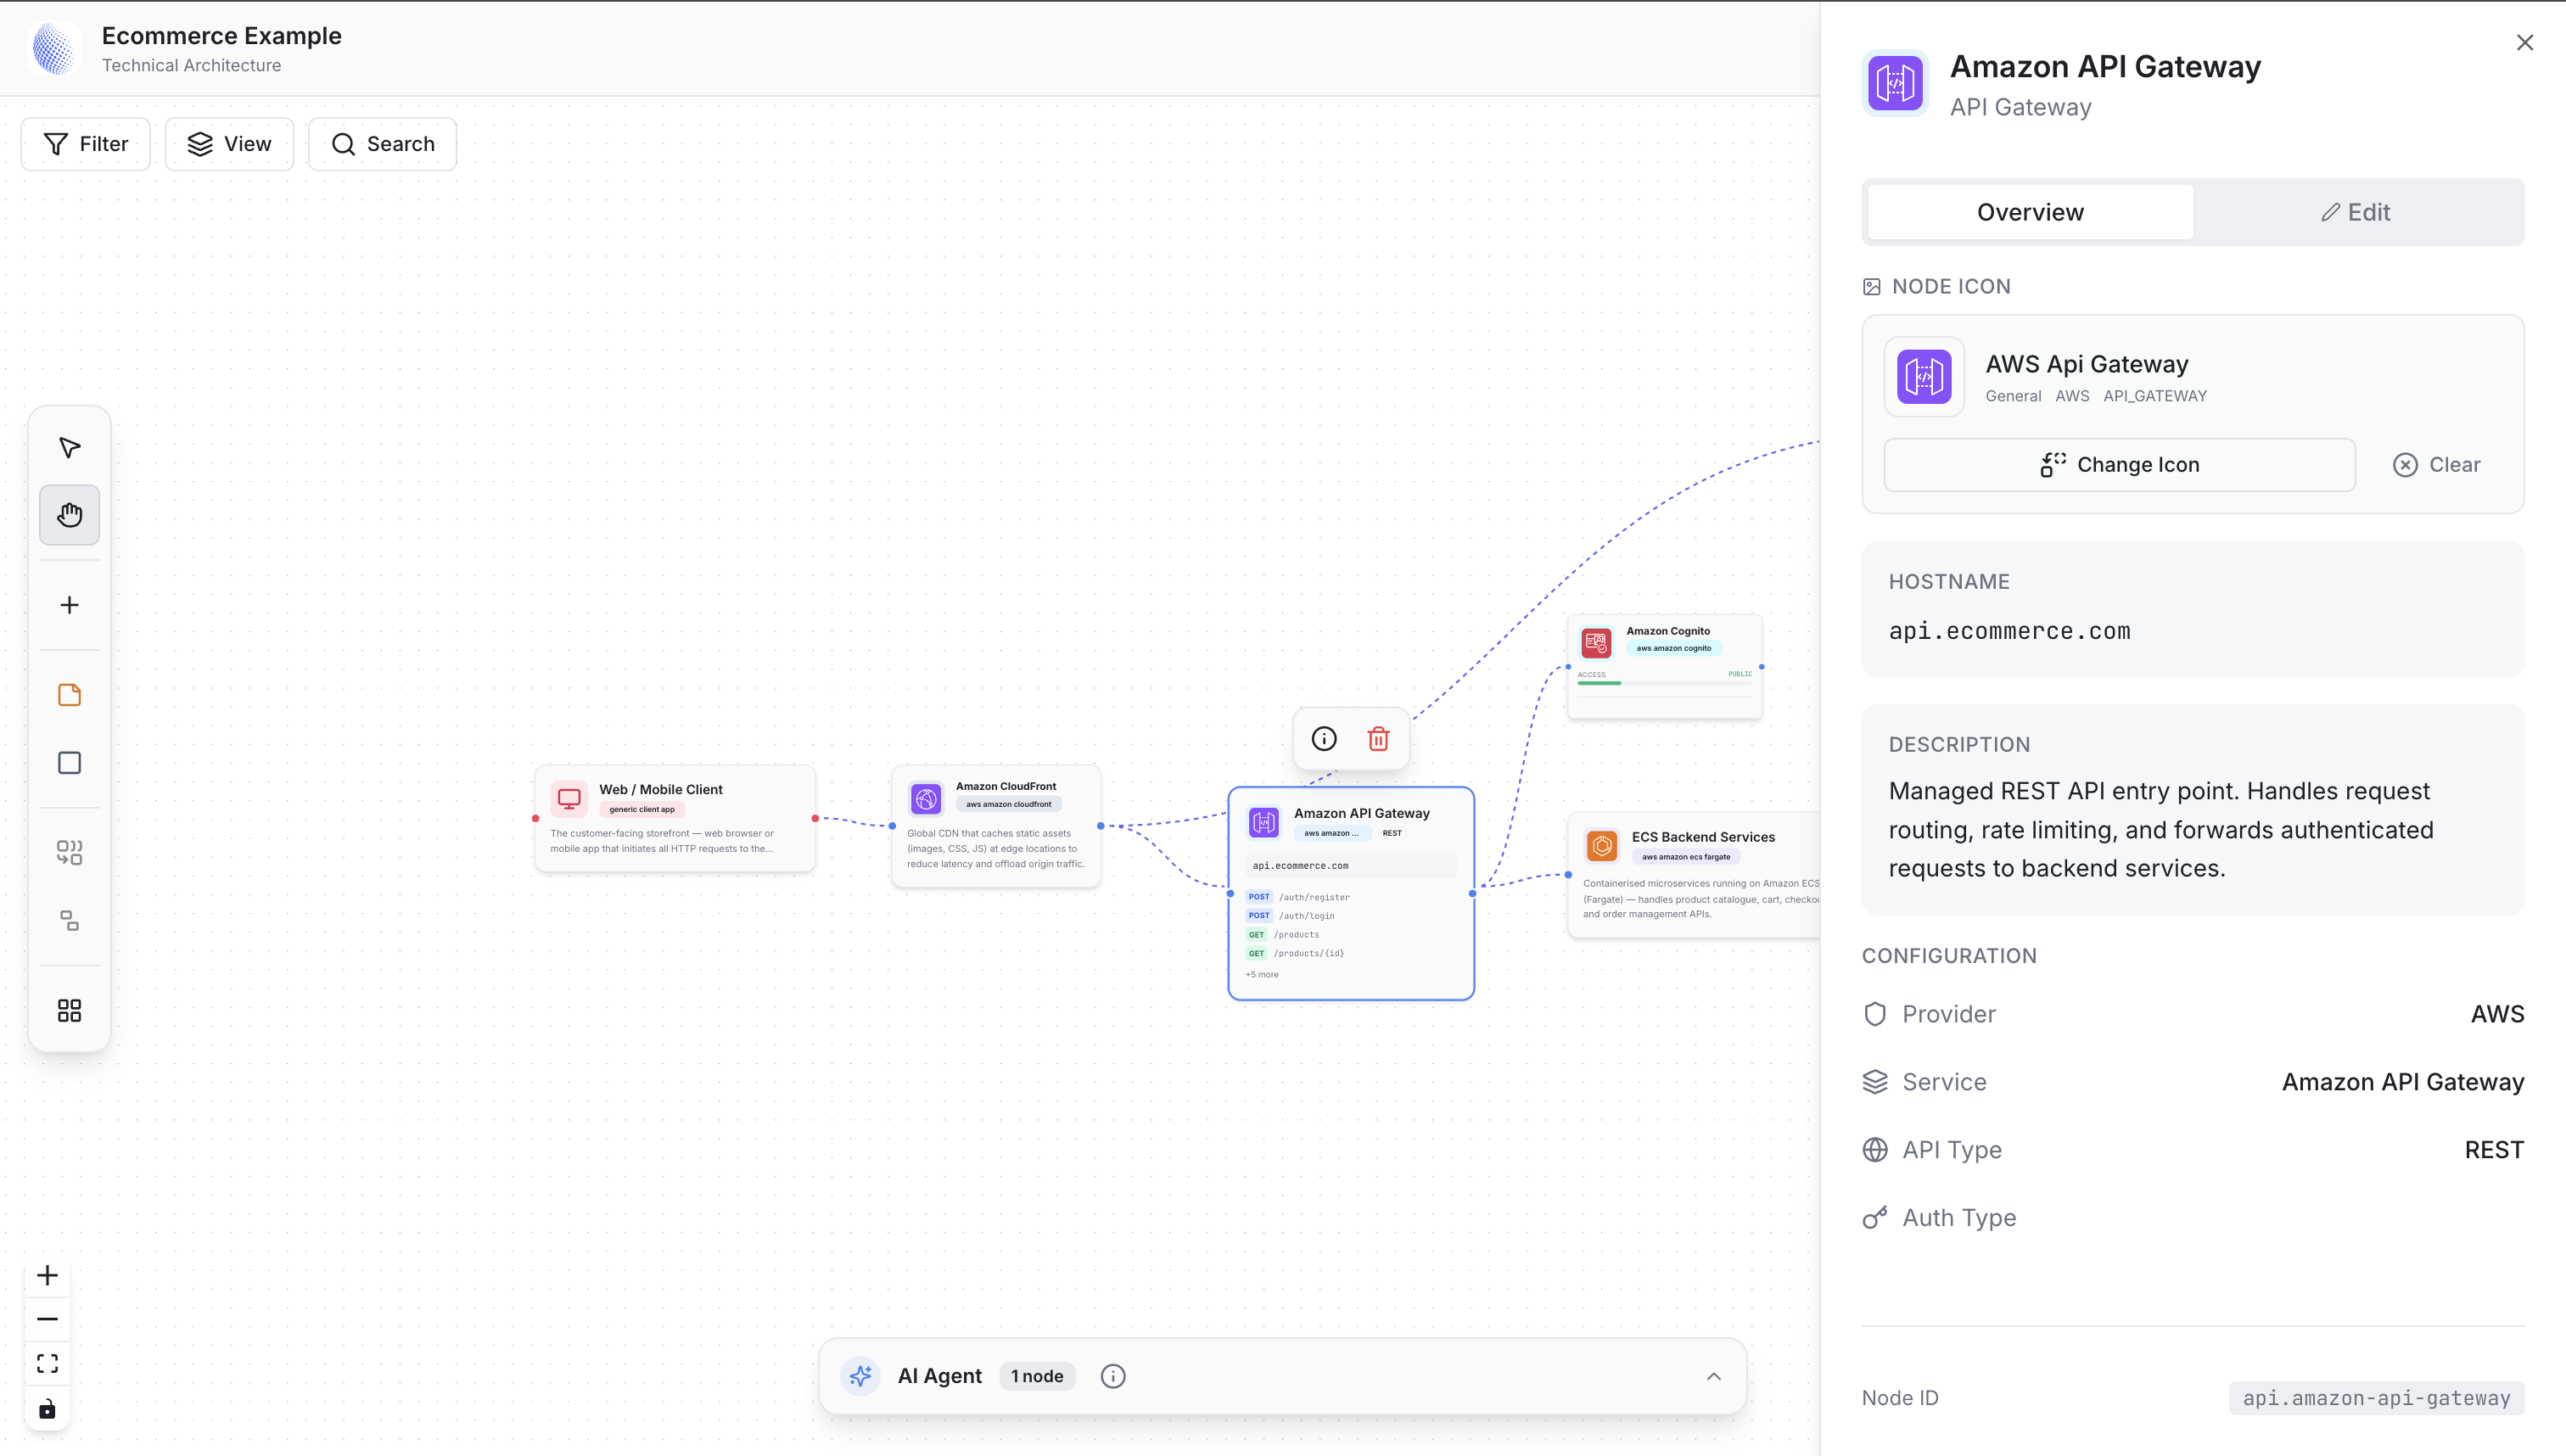Click the 'aws amazon cloudfront' tag
The height and width of the screenshot is (1456, 2566).
click(1008, 804)
